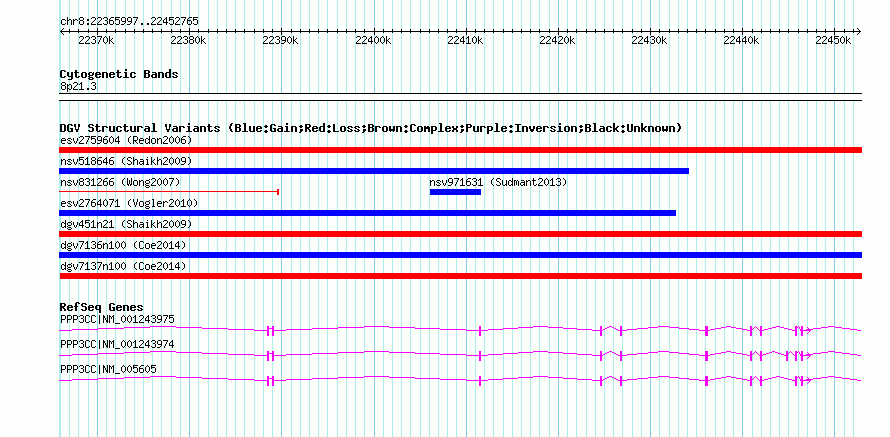
Task: Click the 22450k ruler tick label
Action: [x=833, y=40]
